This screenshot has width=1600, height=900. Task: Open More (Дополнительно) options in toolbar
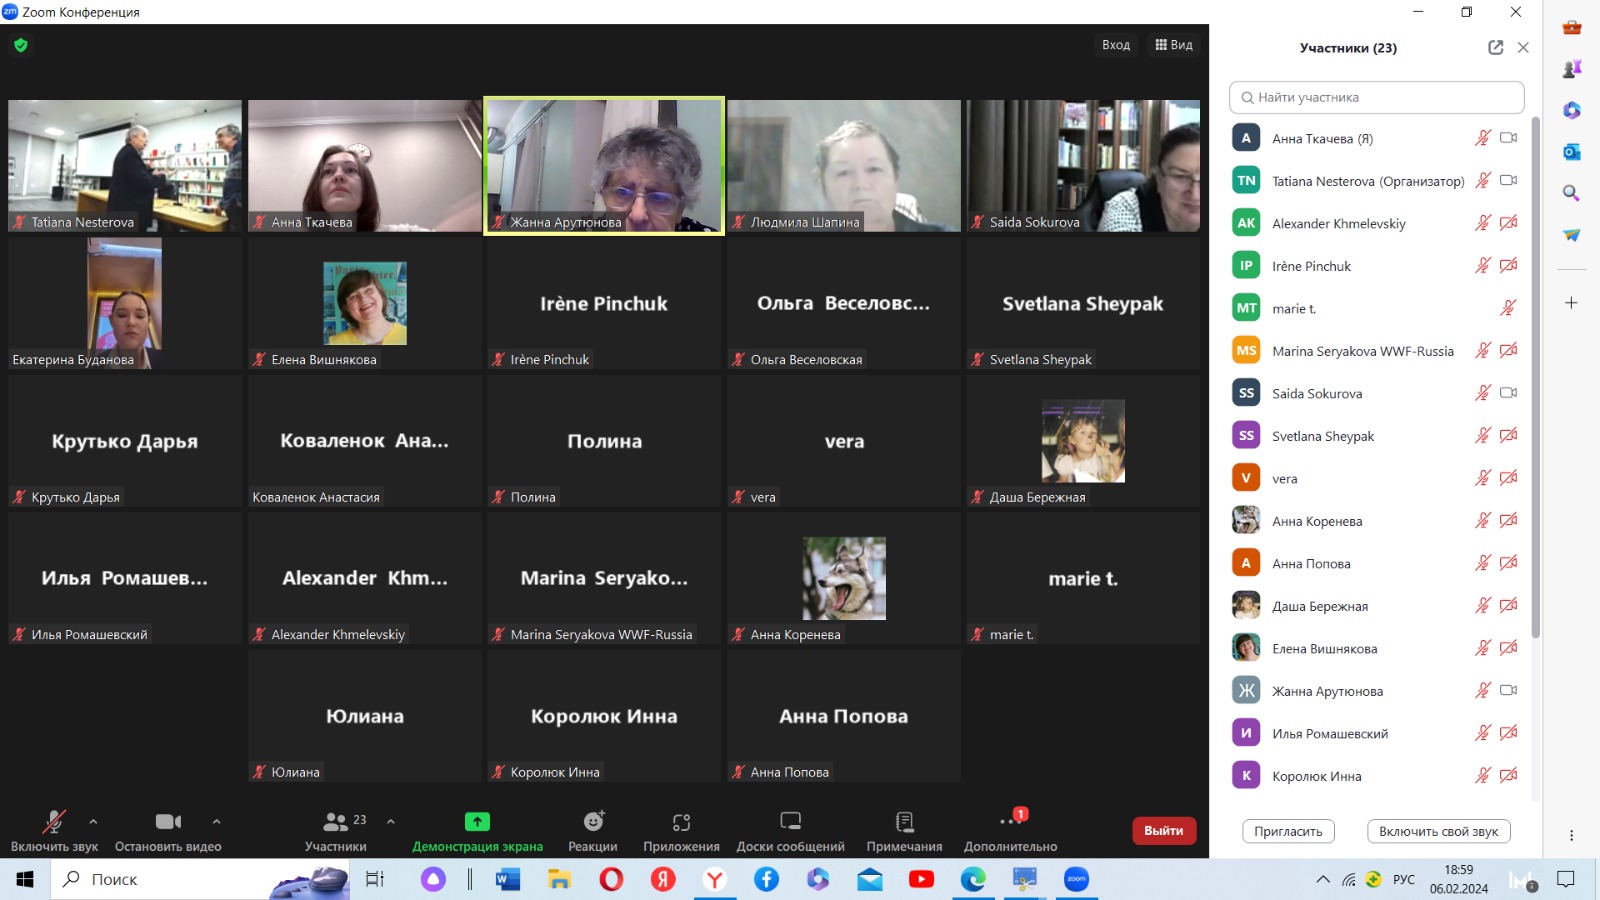coord(1010,822)
